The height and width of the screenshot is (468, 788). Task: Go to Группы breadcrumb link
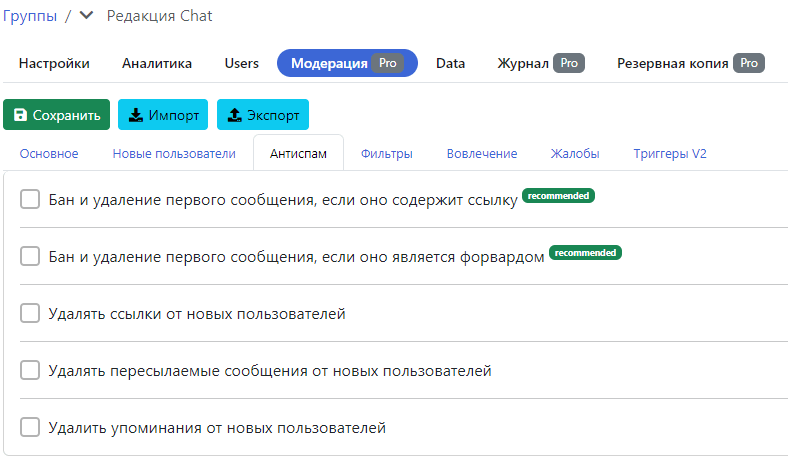point(30,16)
